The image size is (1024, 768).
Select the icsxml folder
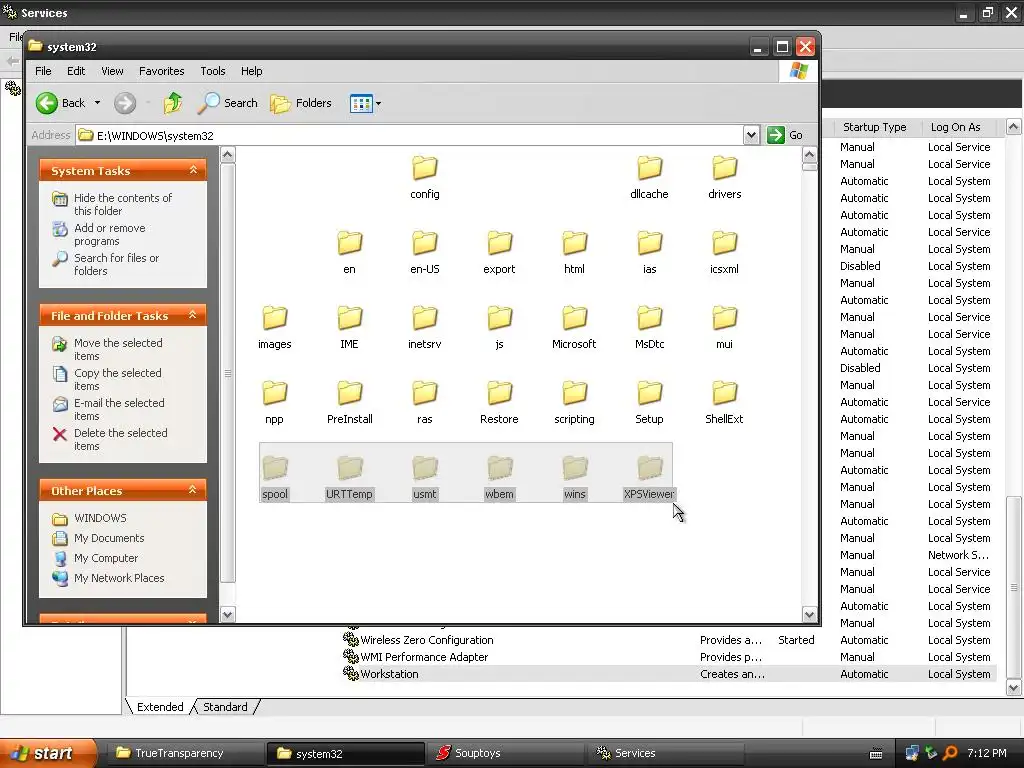point(724,252)
